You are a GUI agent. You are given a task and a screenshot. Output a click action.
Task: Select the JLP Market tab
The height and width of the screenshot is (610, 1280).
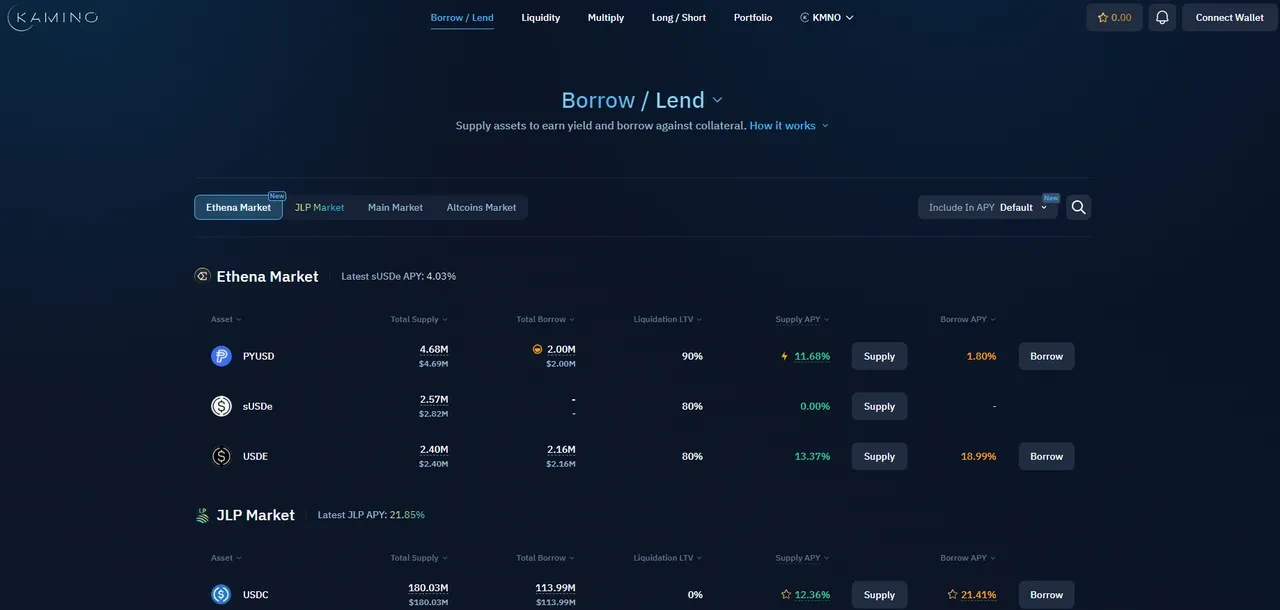tap(319, 207)
